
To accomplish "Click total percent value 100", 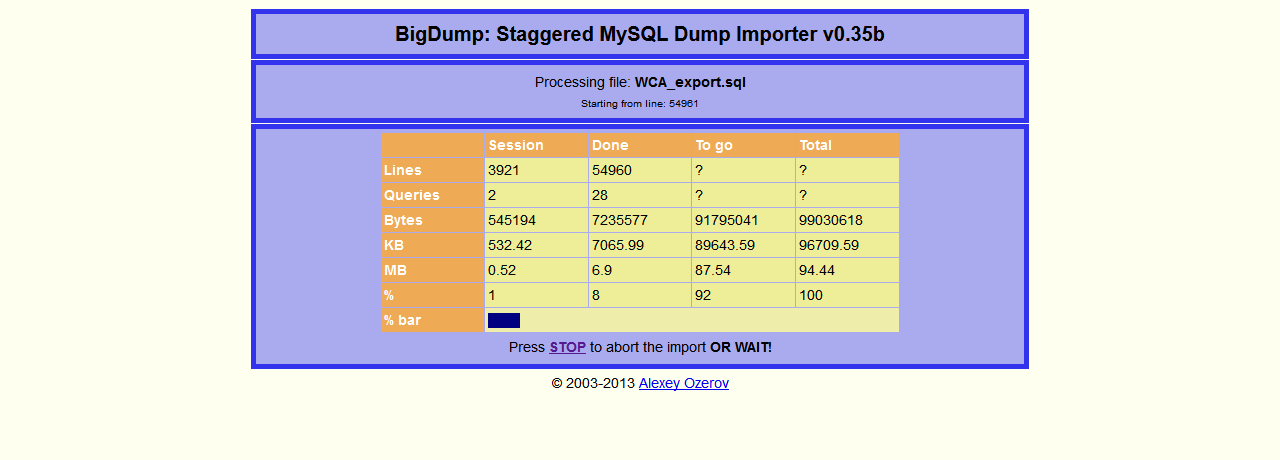I will (x=811, y=295).
